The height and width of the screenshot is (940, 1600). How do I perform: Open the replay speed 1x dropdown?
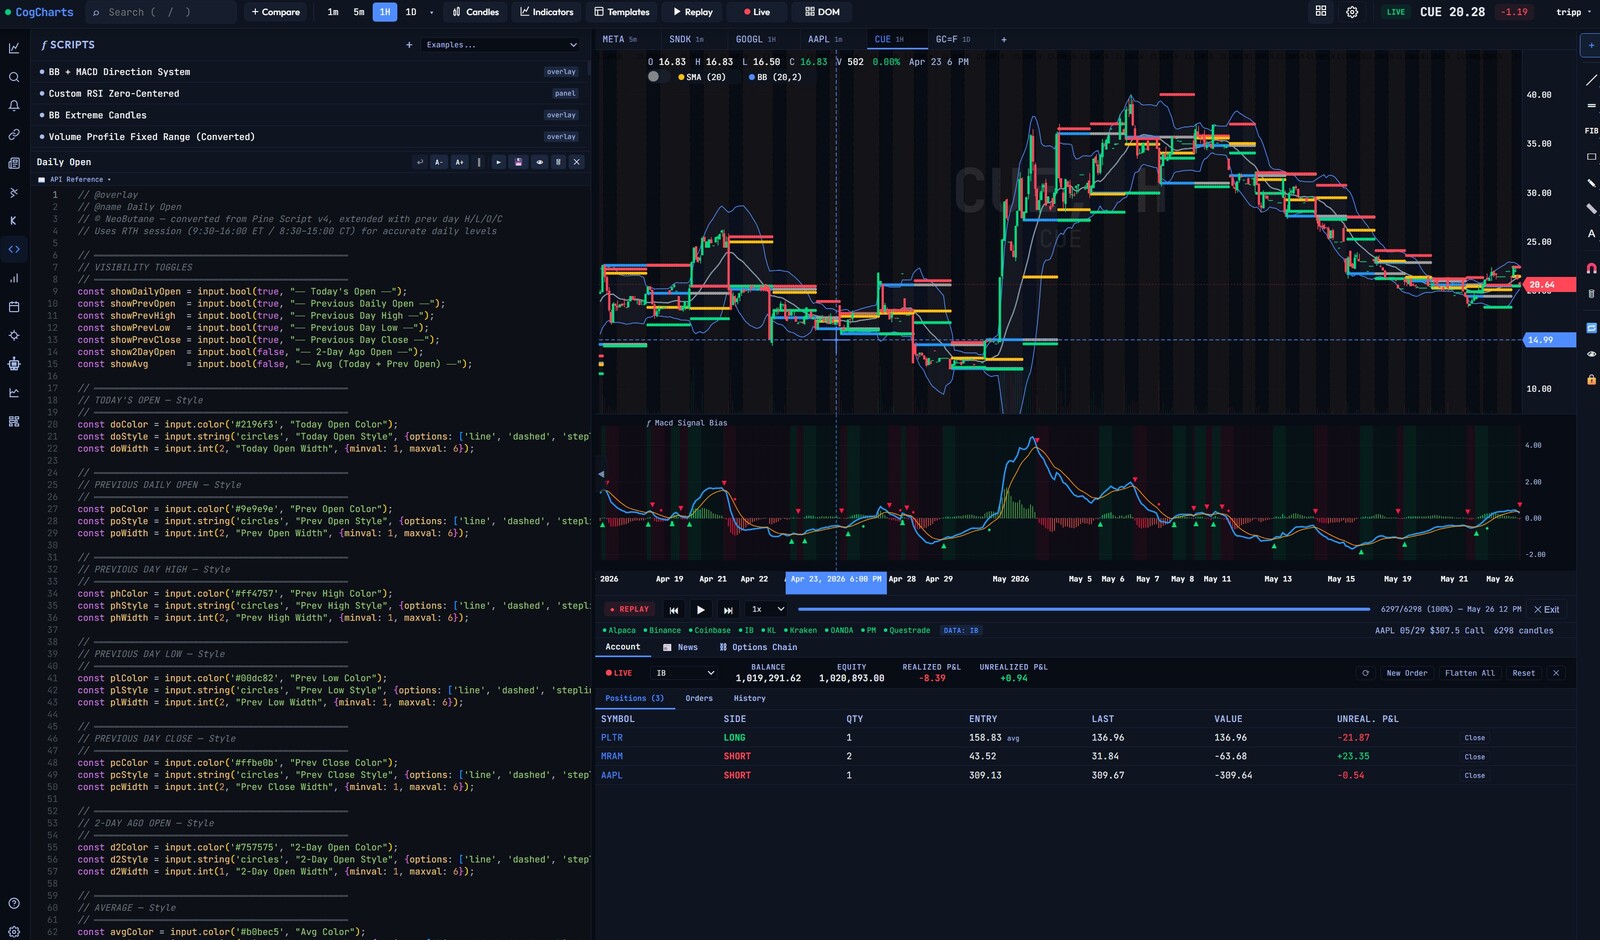768,609
